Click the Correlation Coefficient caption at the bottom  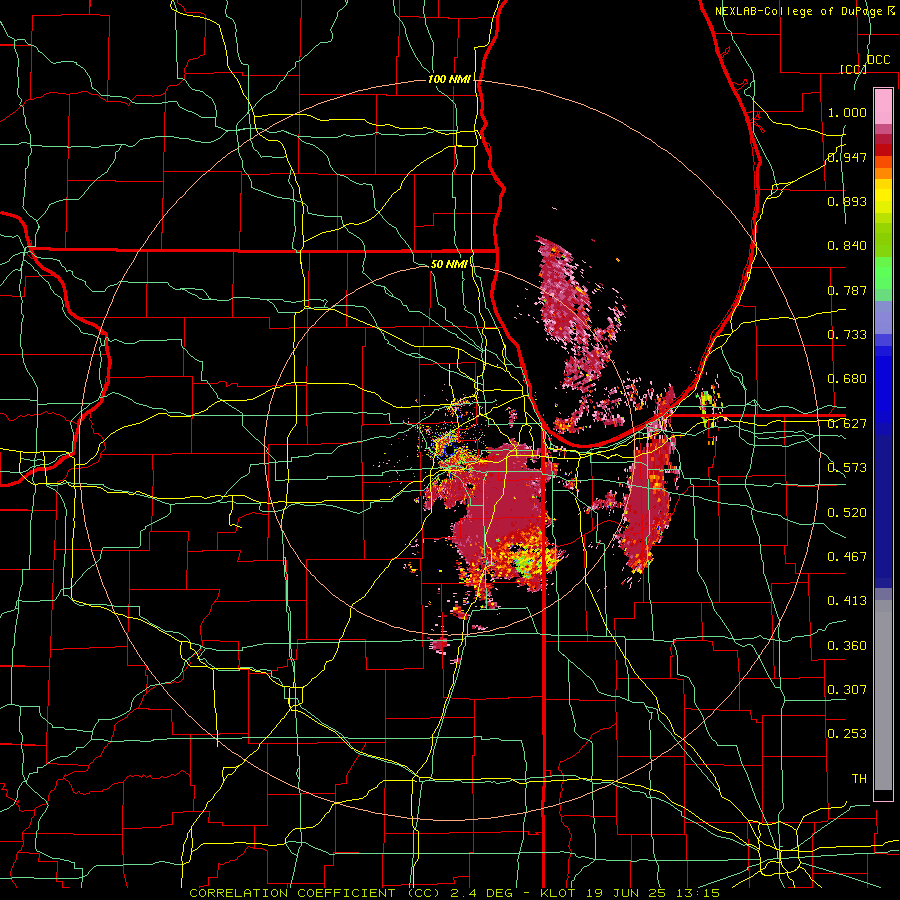click(455, 893)
